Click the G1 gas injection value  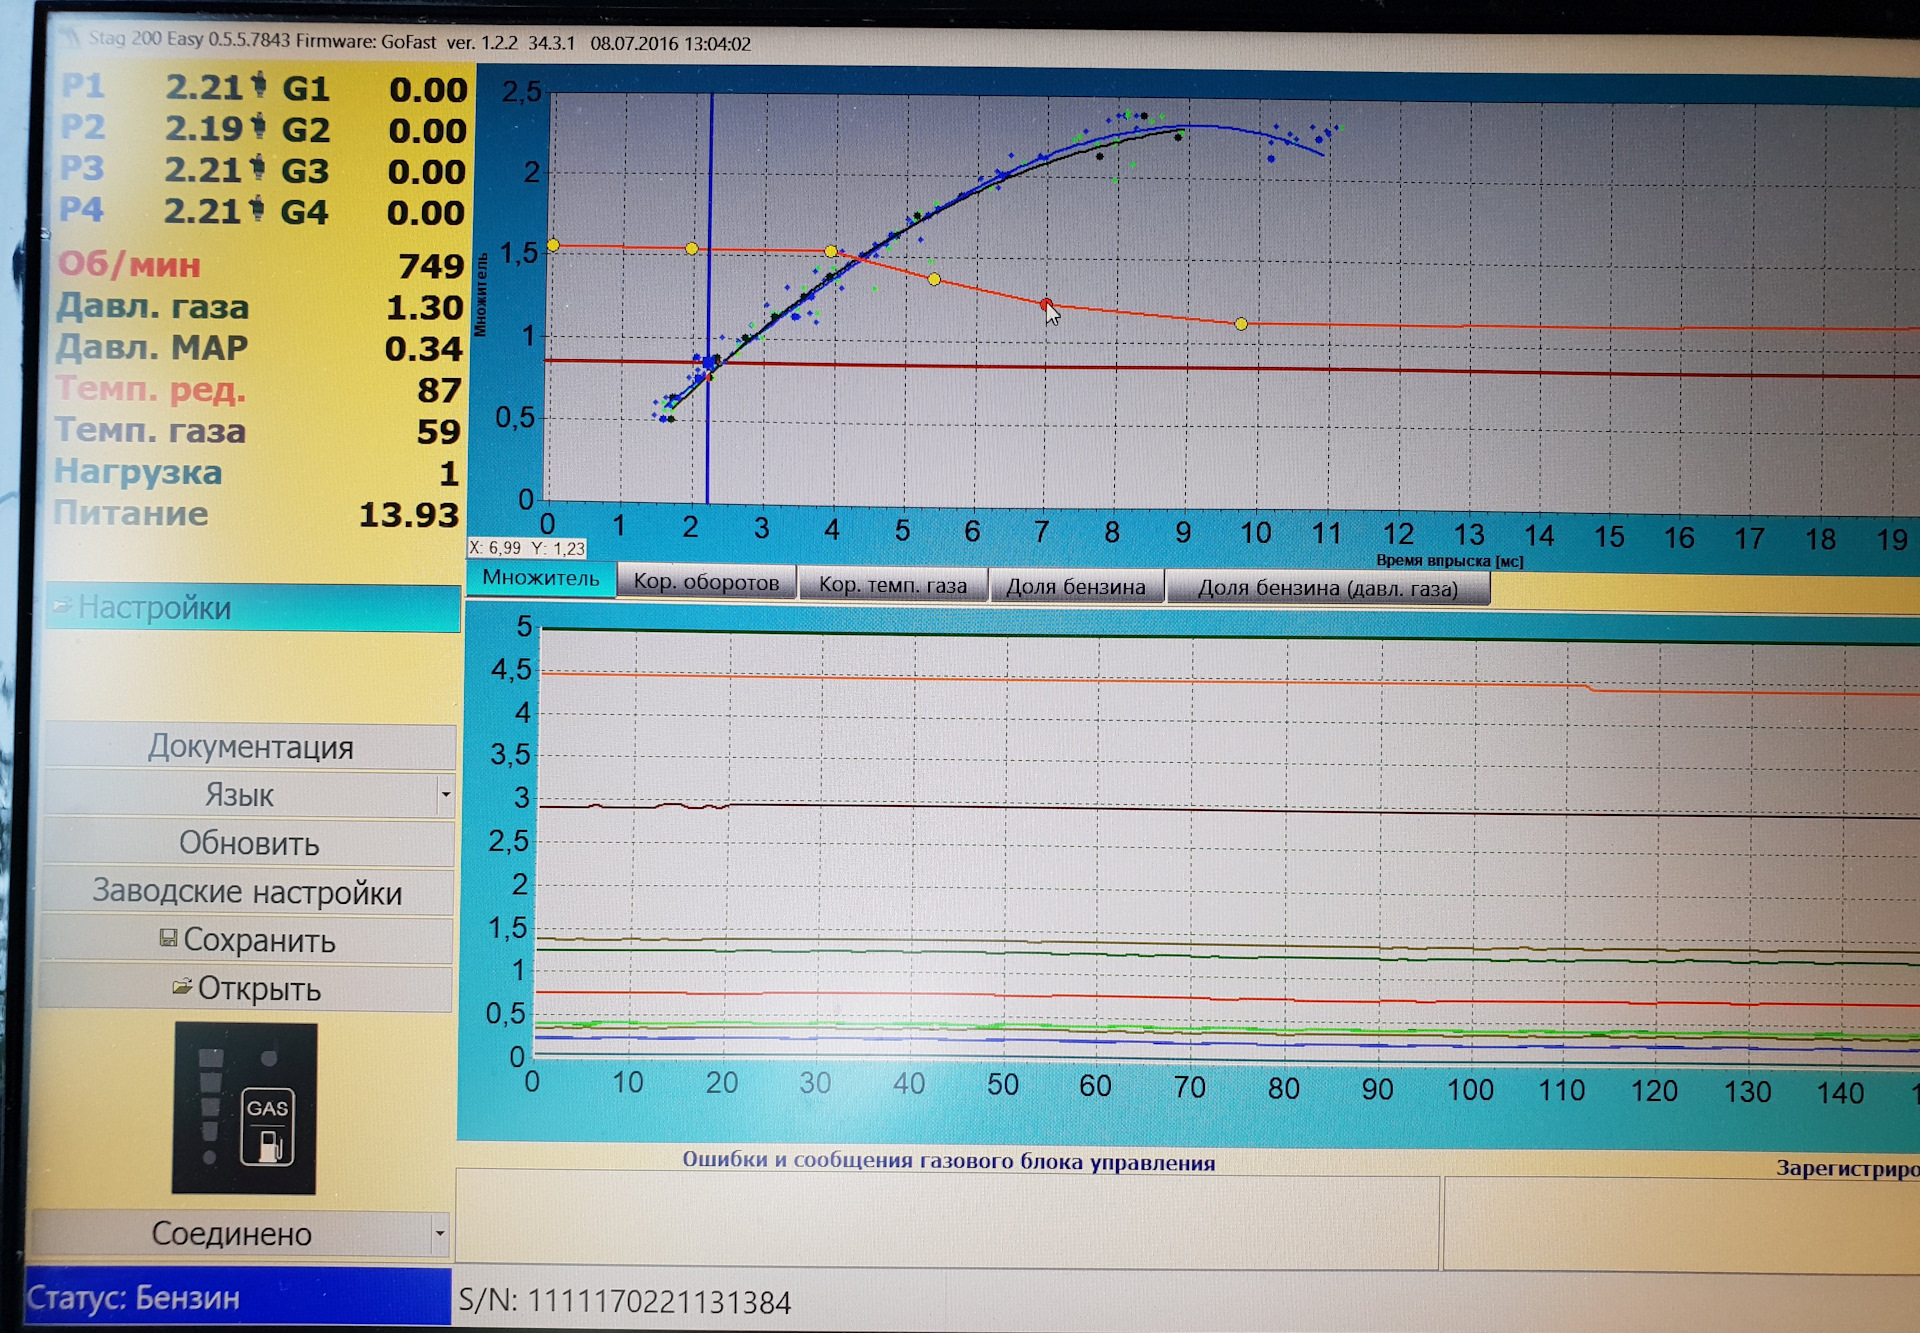click(x=428, y=90)
